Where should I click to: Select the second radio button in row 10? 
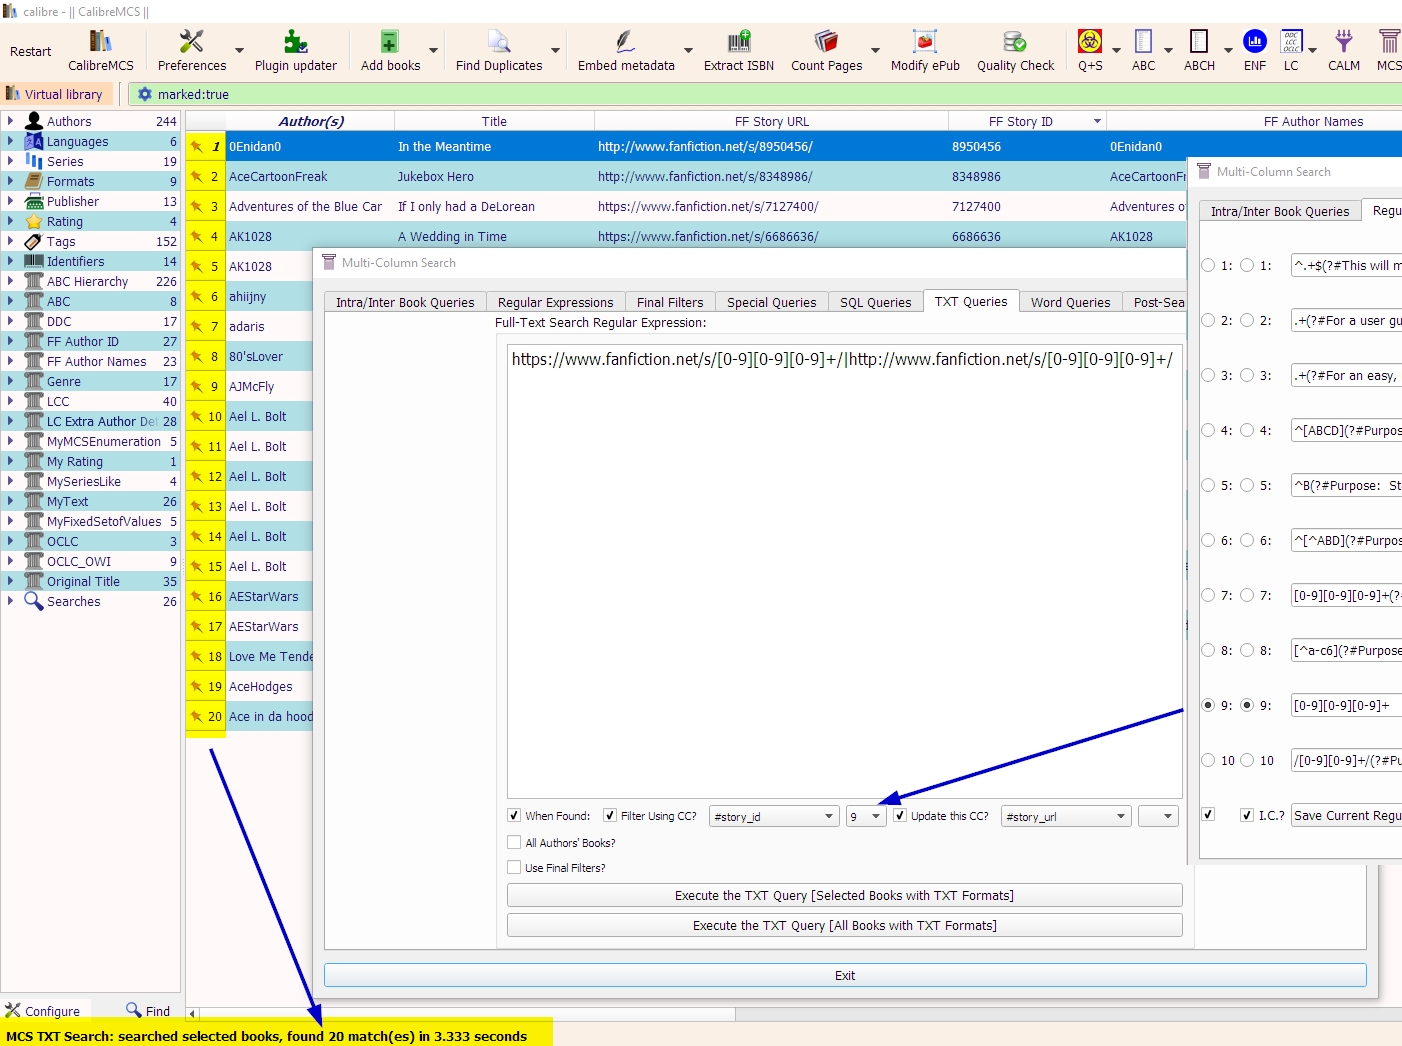click(1247, 760)
